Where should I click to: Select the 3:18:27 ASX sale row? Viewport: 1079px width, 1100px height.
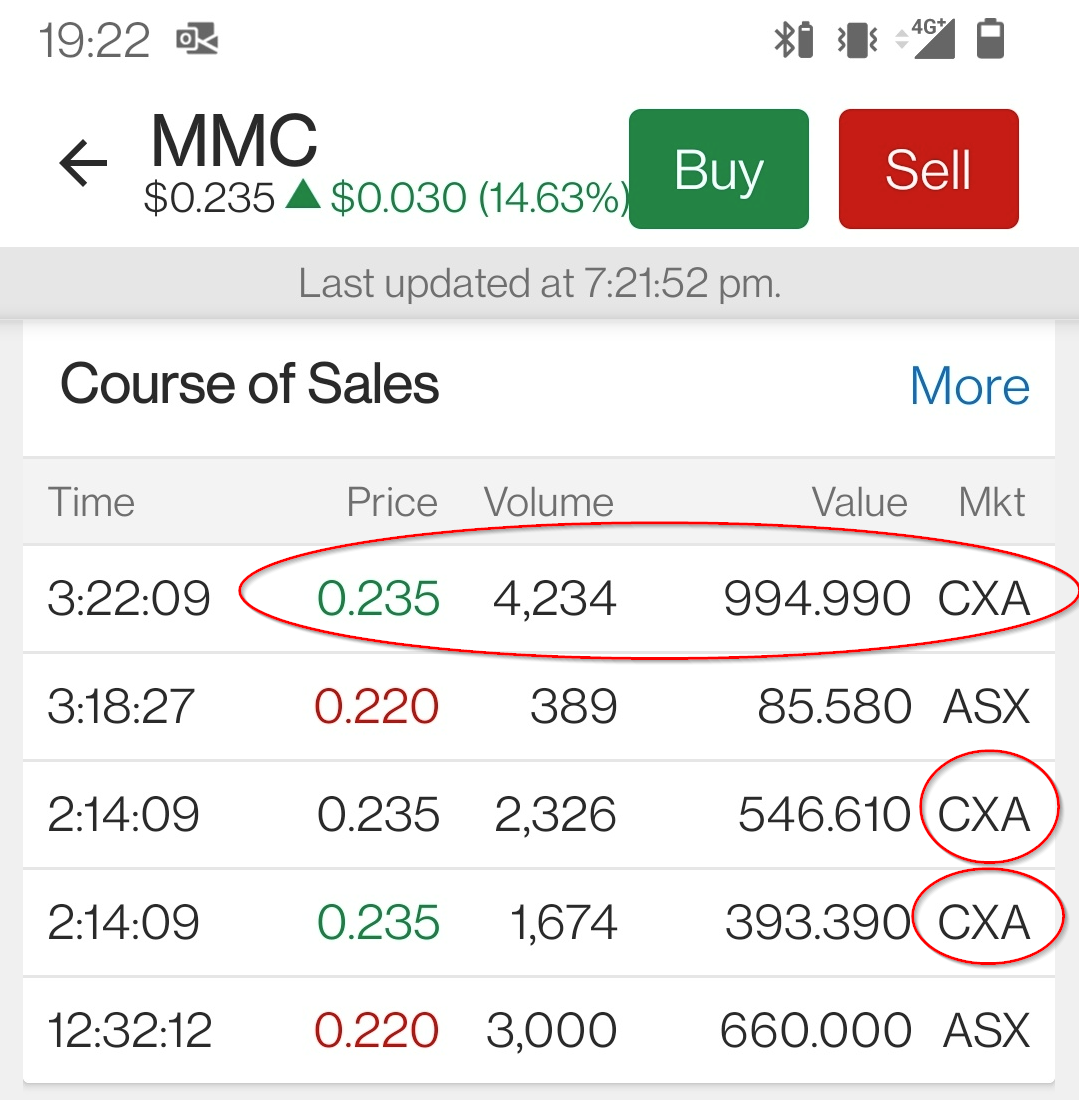(538, 707)
